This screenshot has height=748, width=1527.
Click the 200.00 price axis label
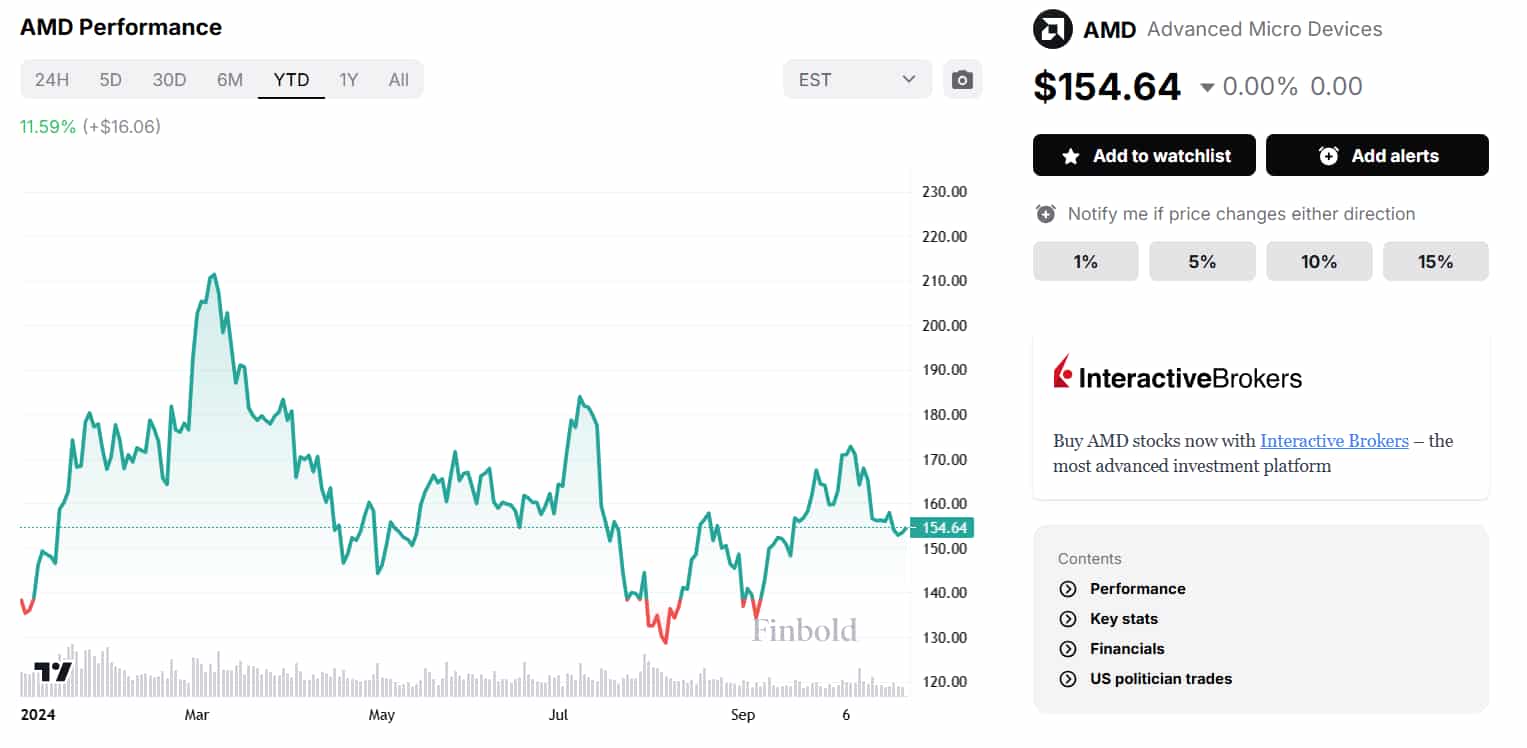945,325
